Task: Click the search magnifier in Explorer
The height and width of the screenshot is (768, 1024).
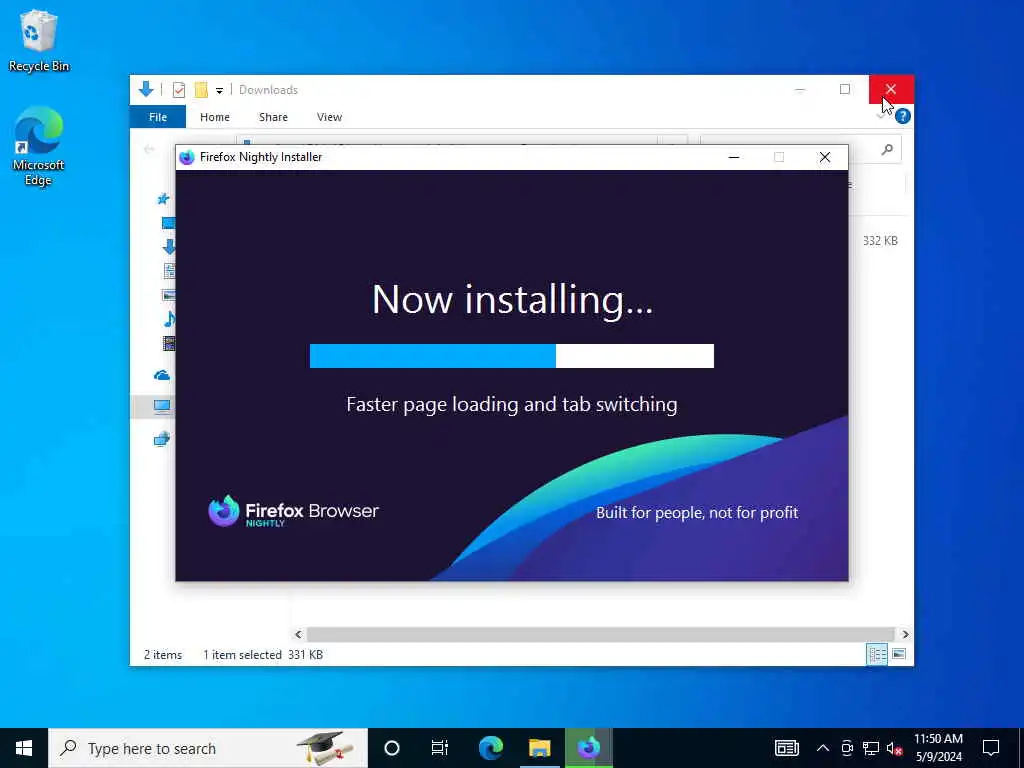Action: (x=887, y=150)
